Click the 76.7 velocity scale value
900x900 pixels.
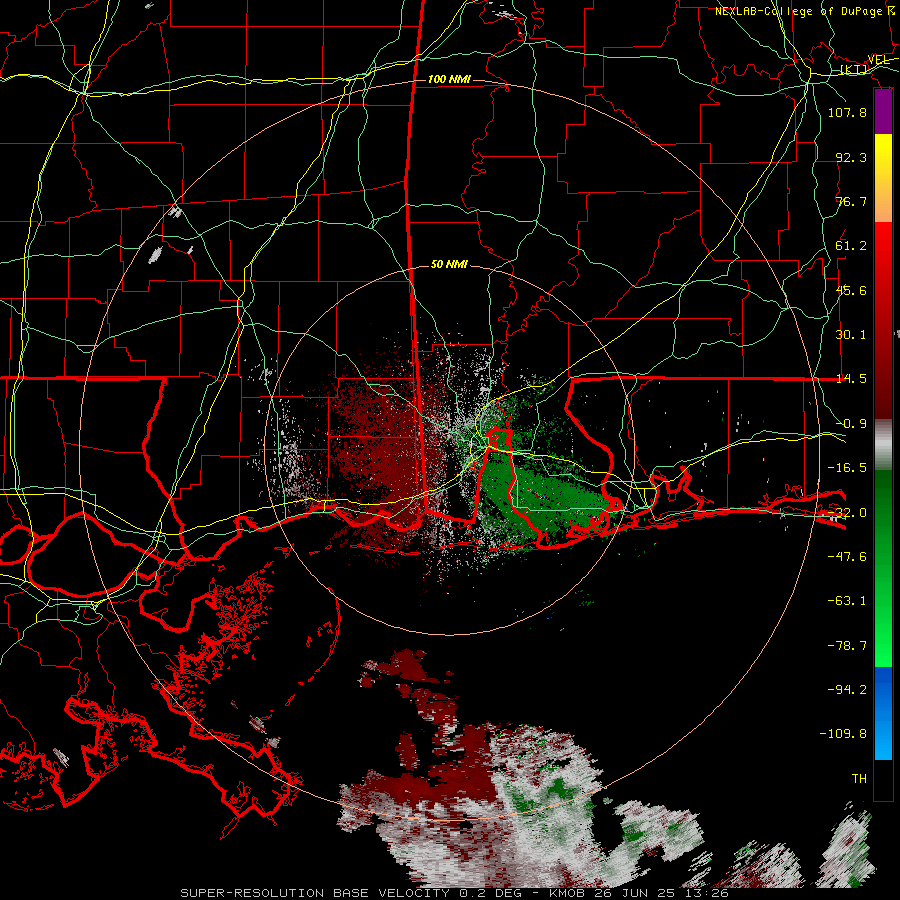tap(851, 201)
